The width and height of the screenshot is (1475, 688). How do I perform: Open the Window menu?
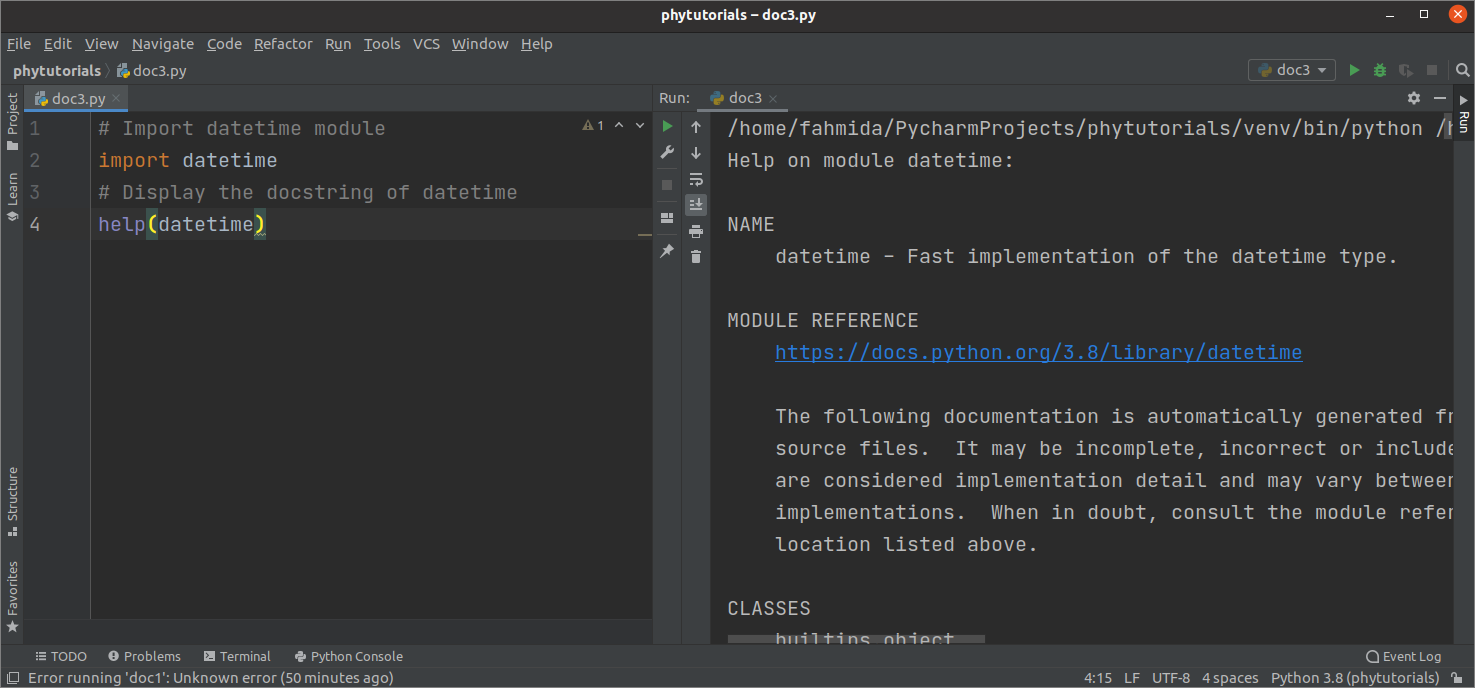480,44
